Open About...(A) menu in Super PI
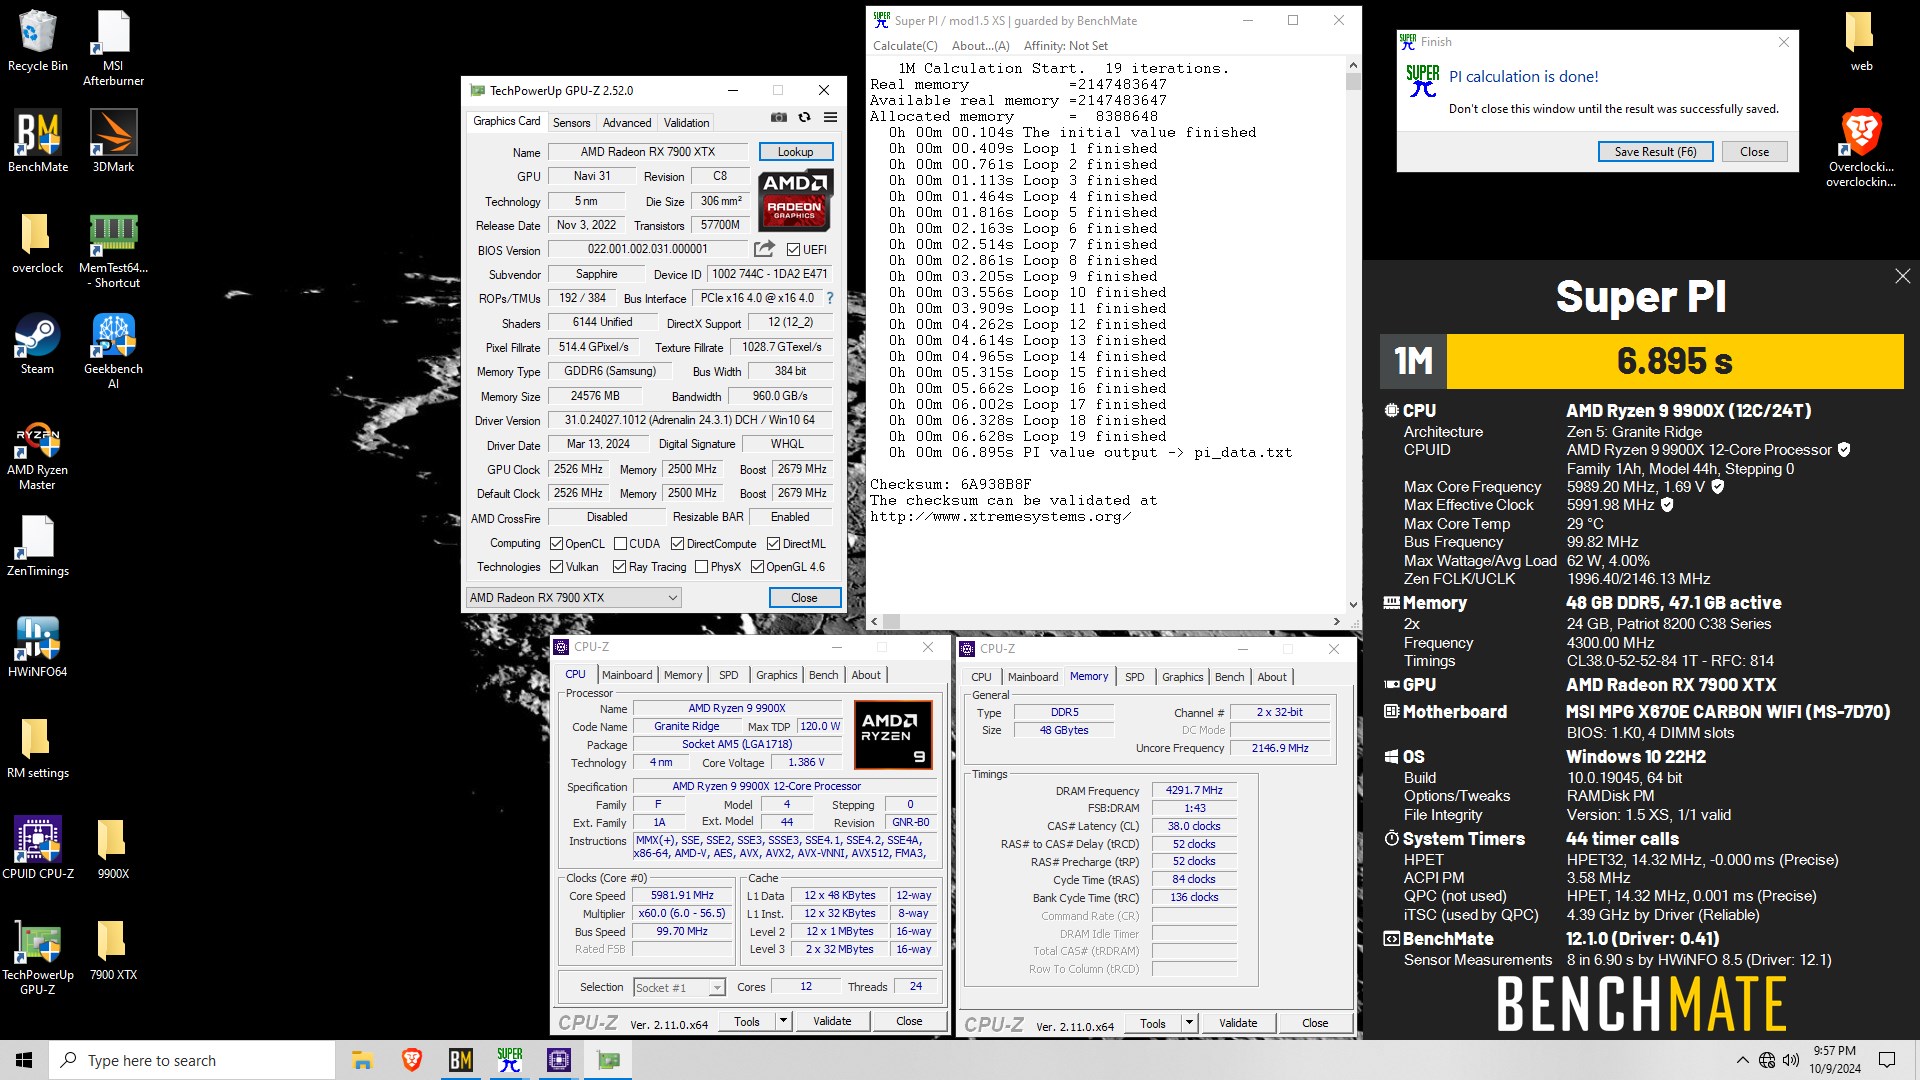Screen dimensions: 1920x1080 [981, 46]
